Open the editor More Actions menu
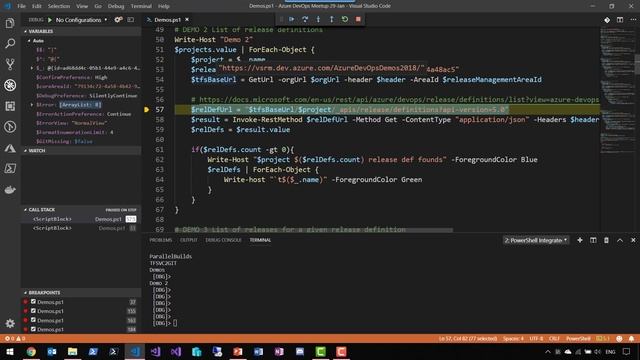 tap(633, 20)
